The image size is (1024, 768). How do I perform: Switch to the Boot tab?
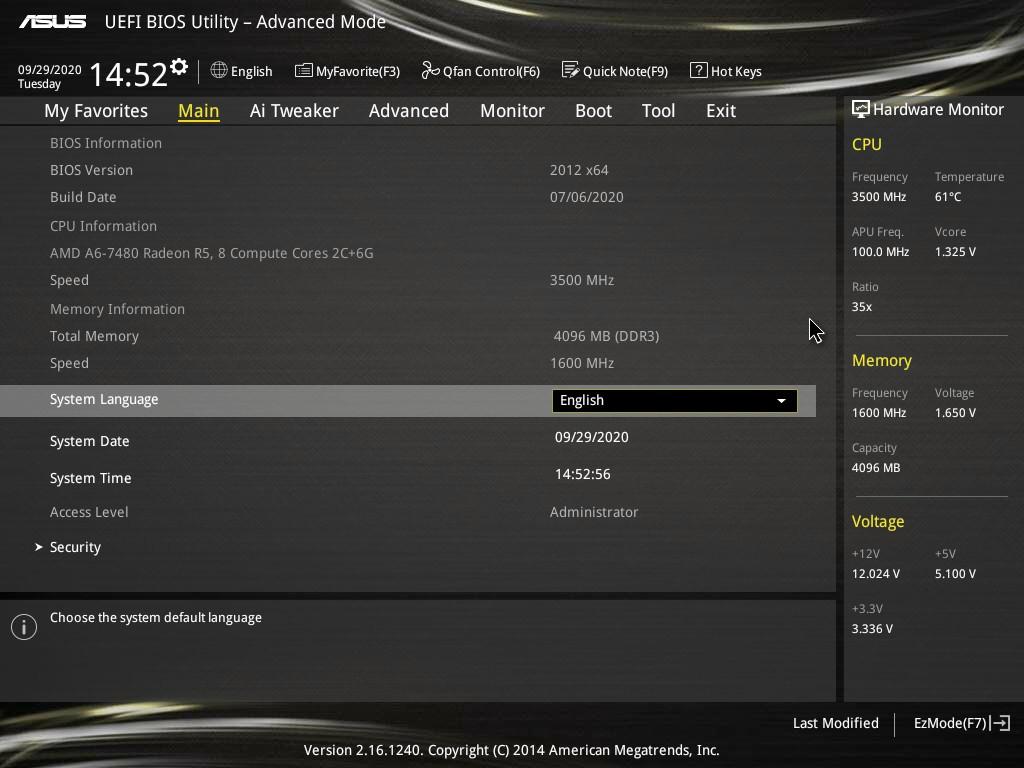point(594,111)
